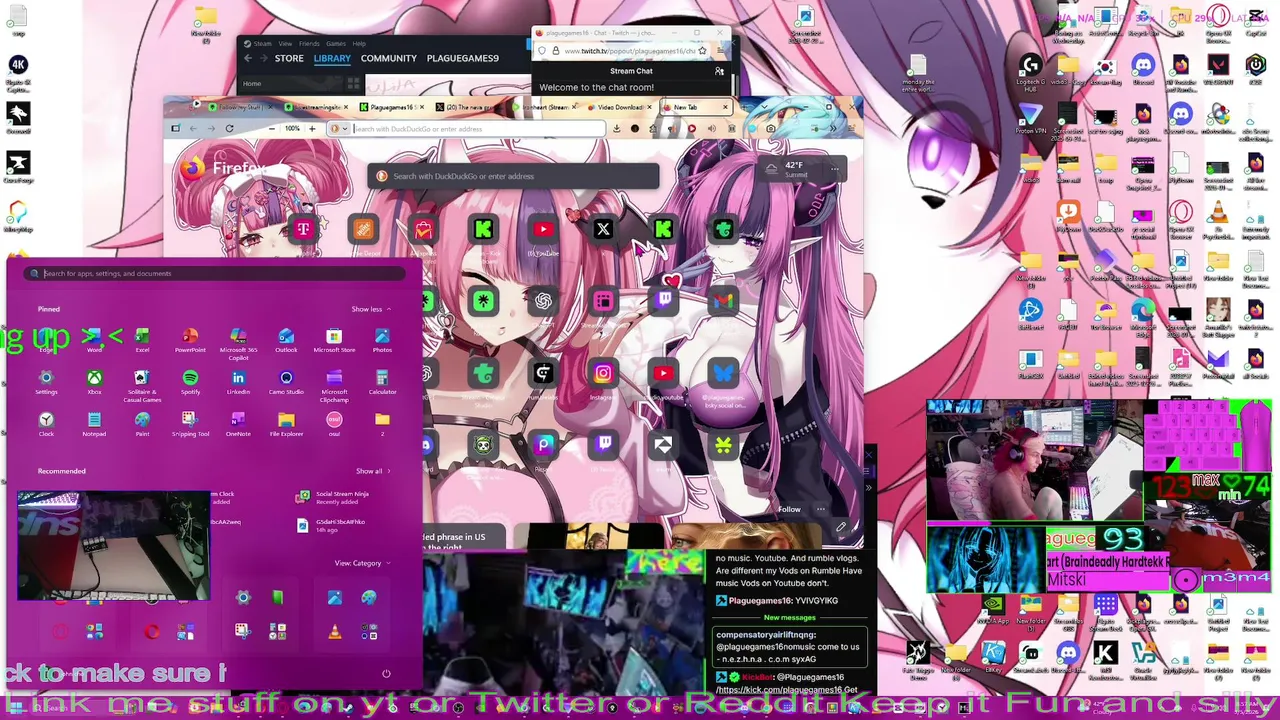
Task: Launch PowerPoint in the Start menu
Action: pos(190,339)
